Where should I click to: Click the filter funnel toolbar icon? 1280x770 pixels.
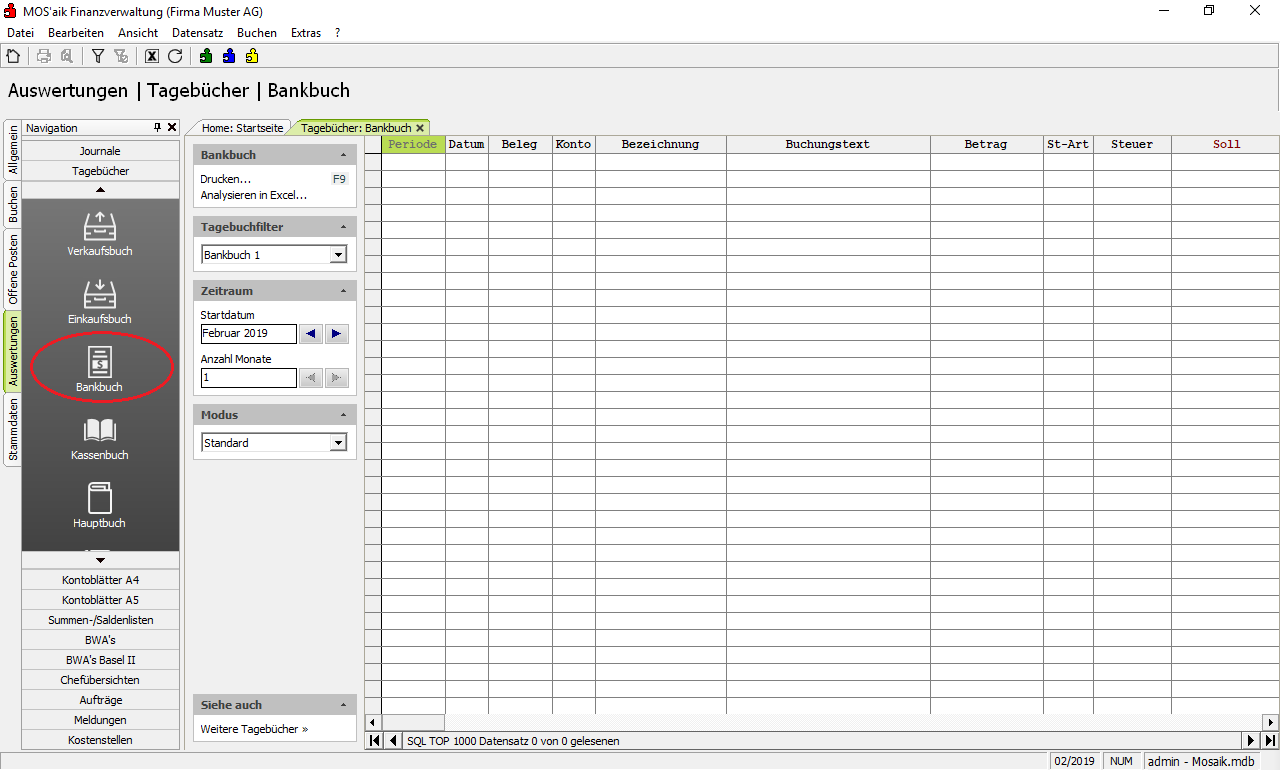pos(98,57)
